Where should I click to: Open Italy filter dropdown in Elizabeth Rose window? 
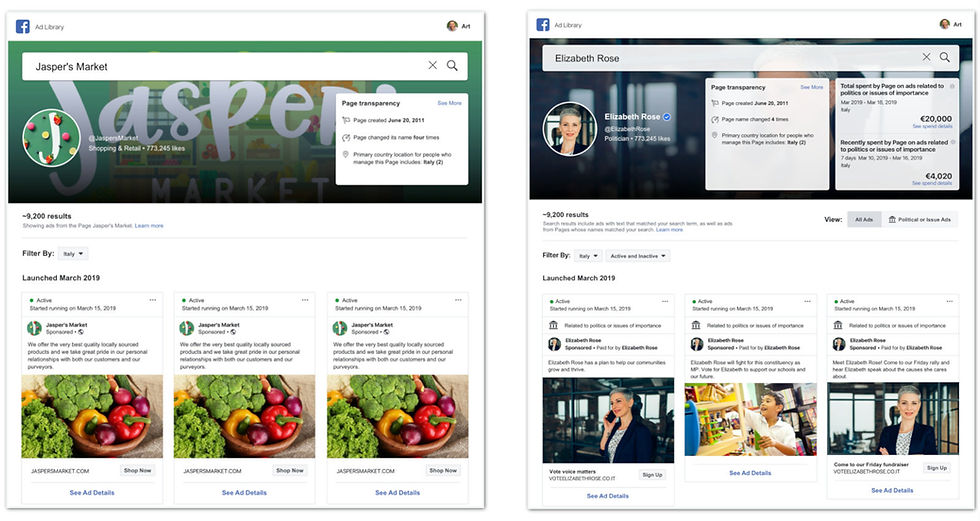click(588, 256)
